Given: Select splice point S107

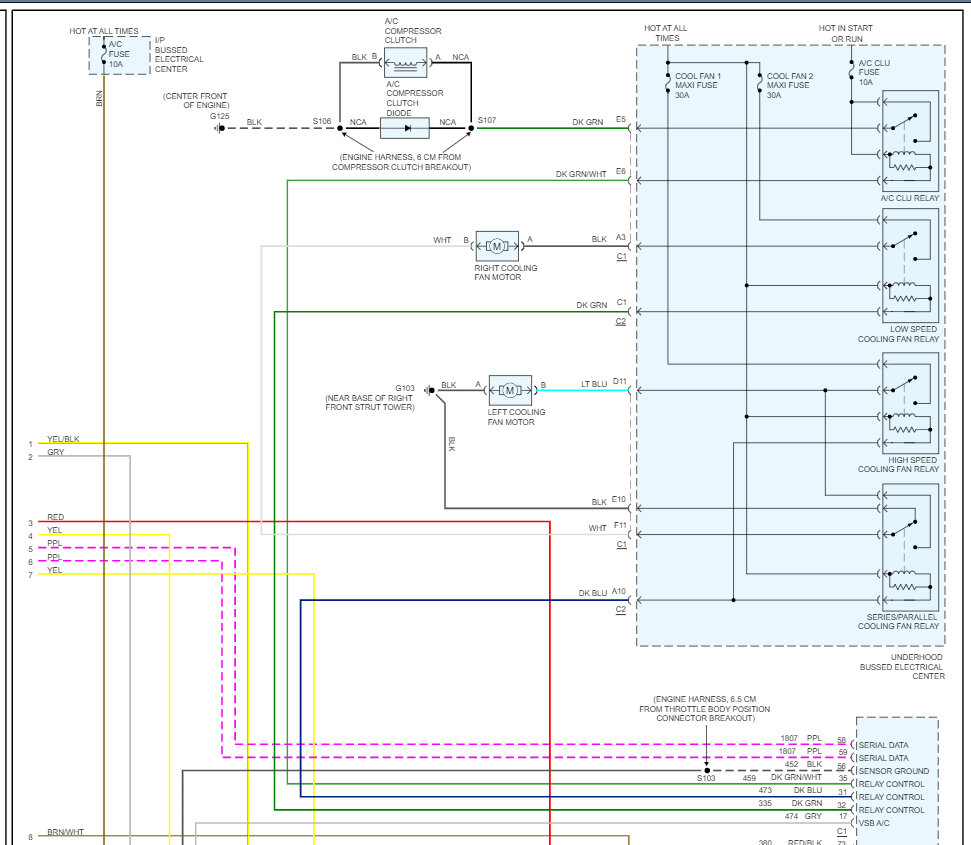Looking at the screenshot, I should point(471,128).
